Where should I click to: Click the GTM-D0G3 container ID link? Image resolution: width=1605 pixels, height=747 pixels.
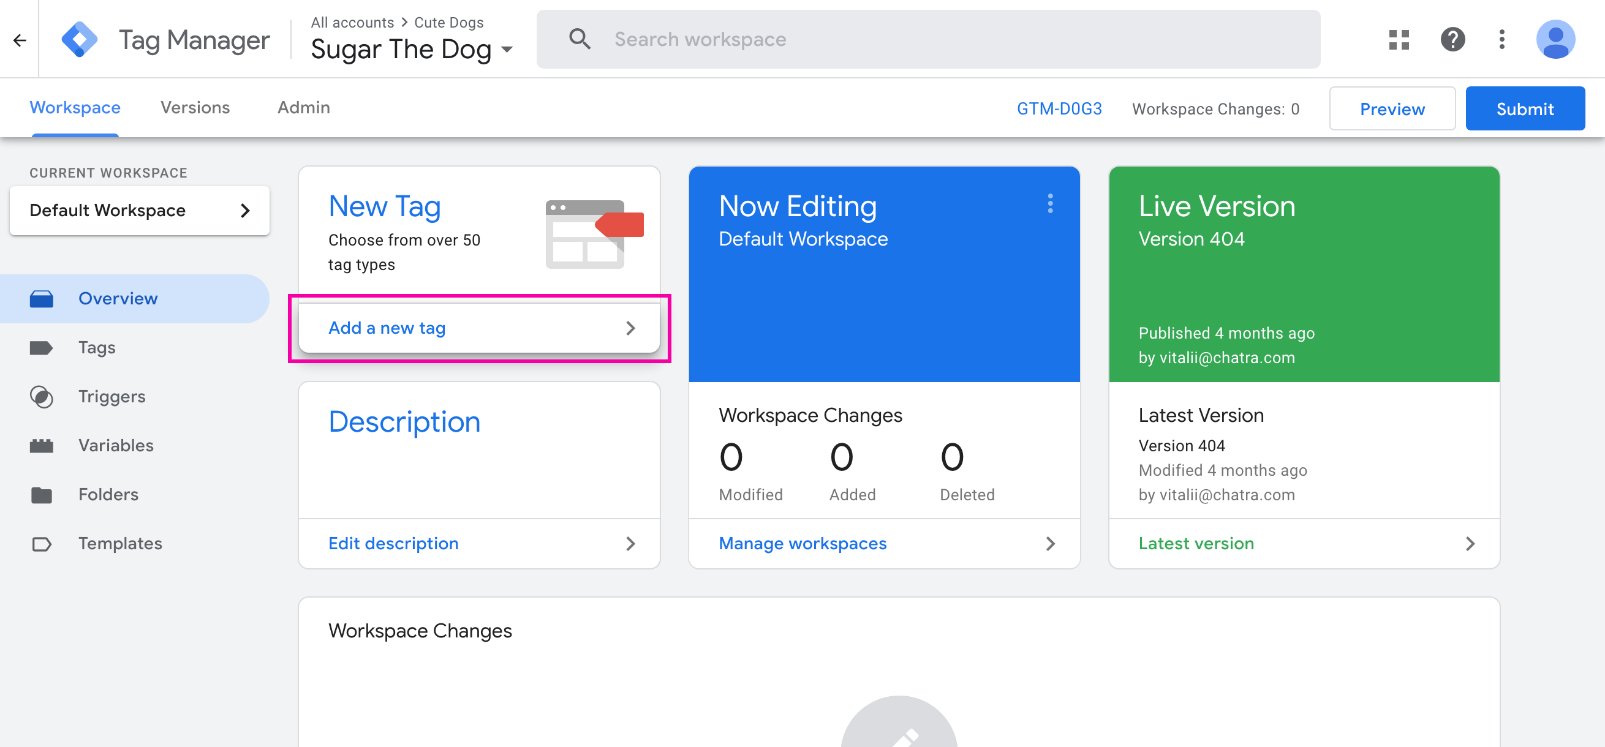[x=1059, y=109]
